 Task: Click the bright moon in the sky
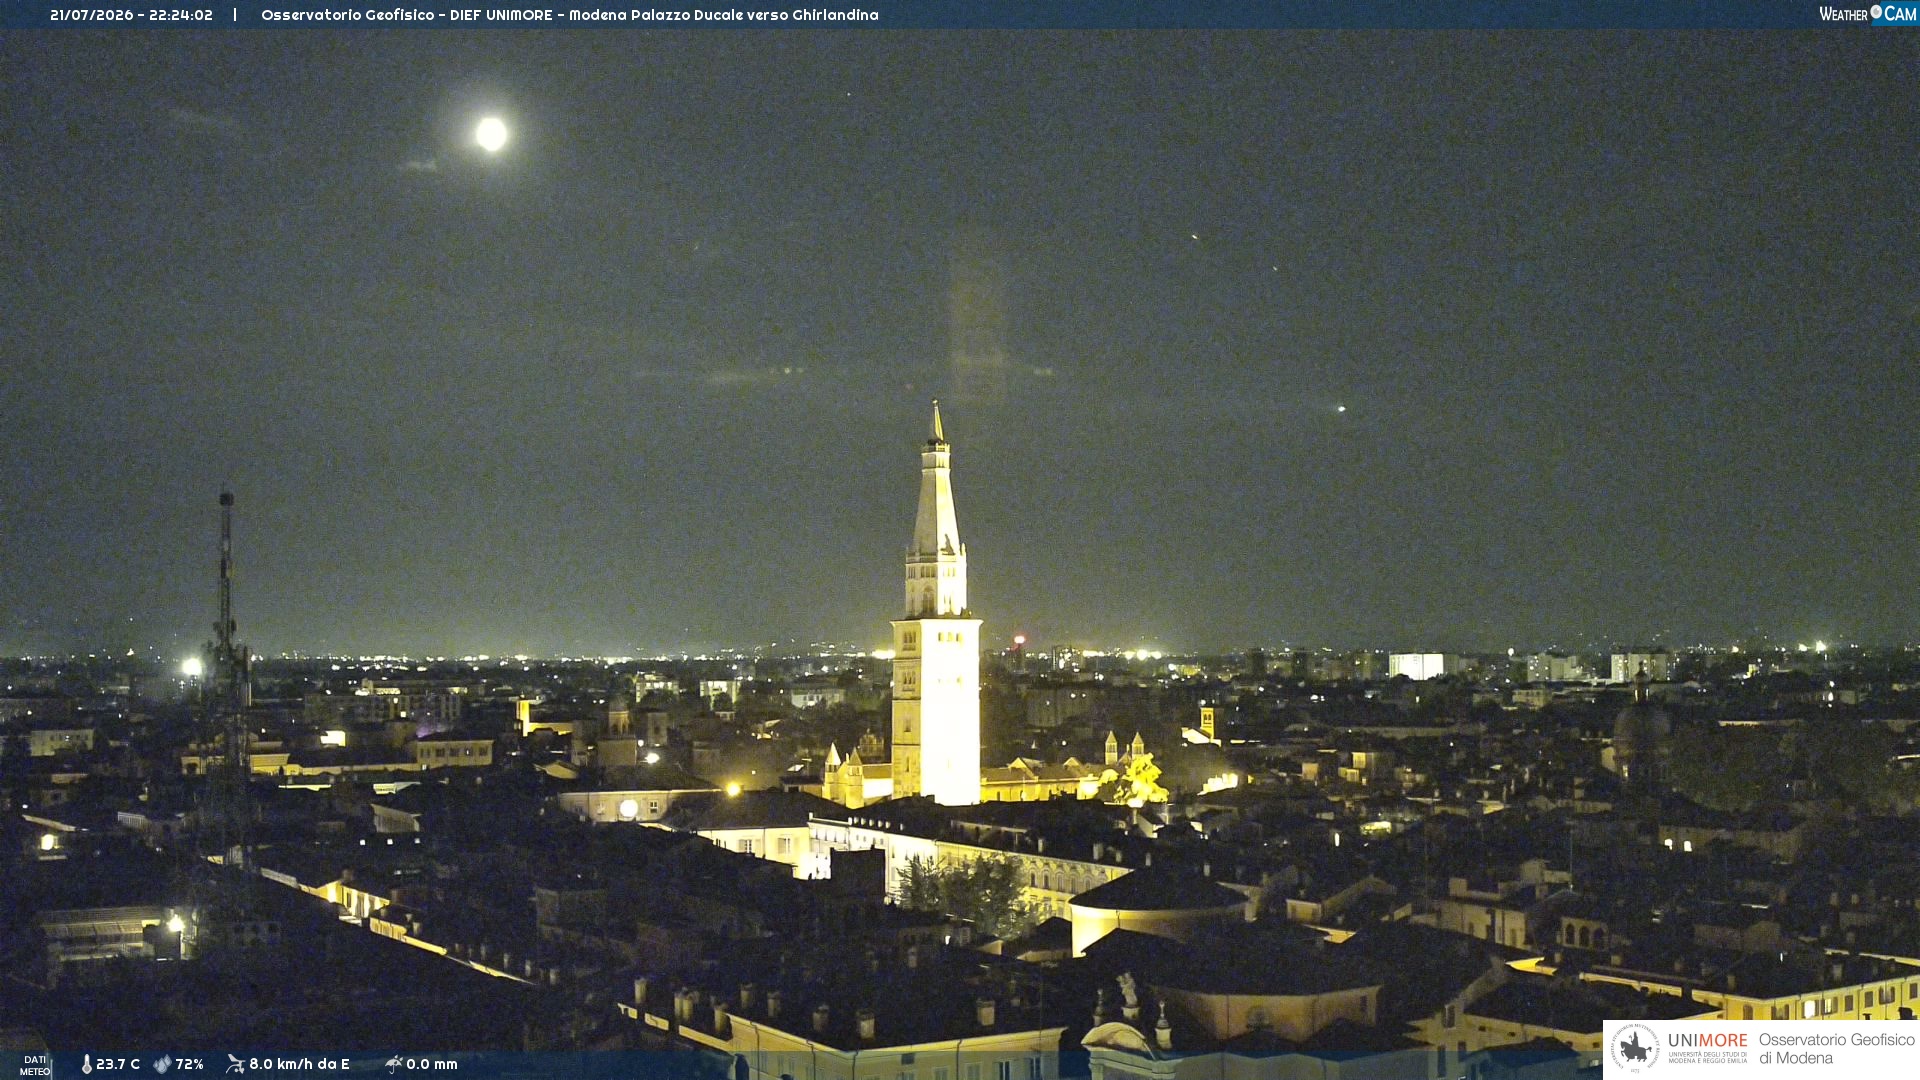pos(491,134)
